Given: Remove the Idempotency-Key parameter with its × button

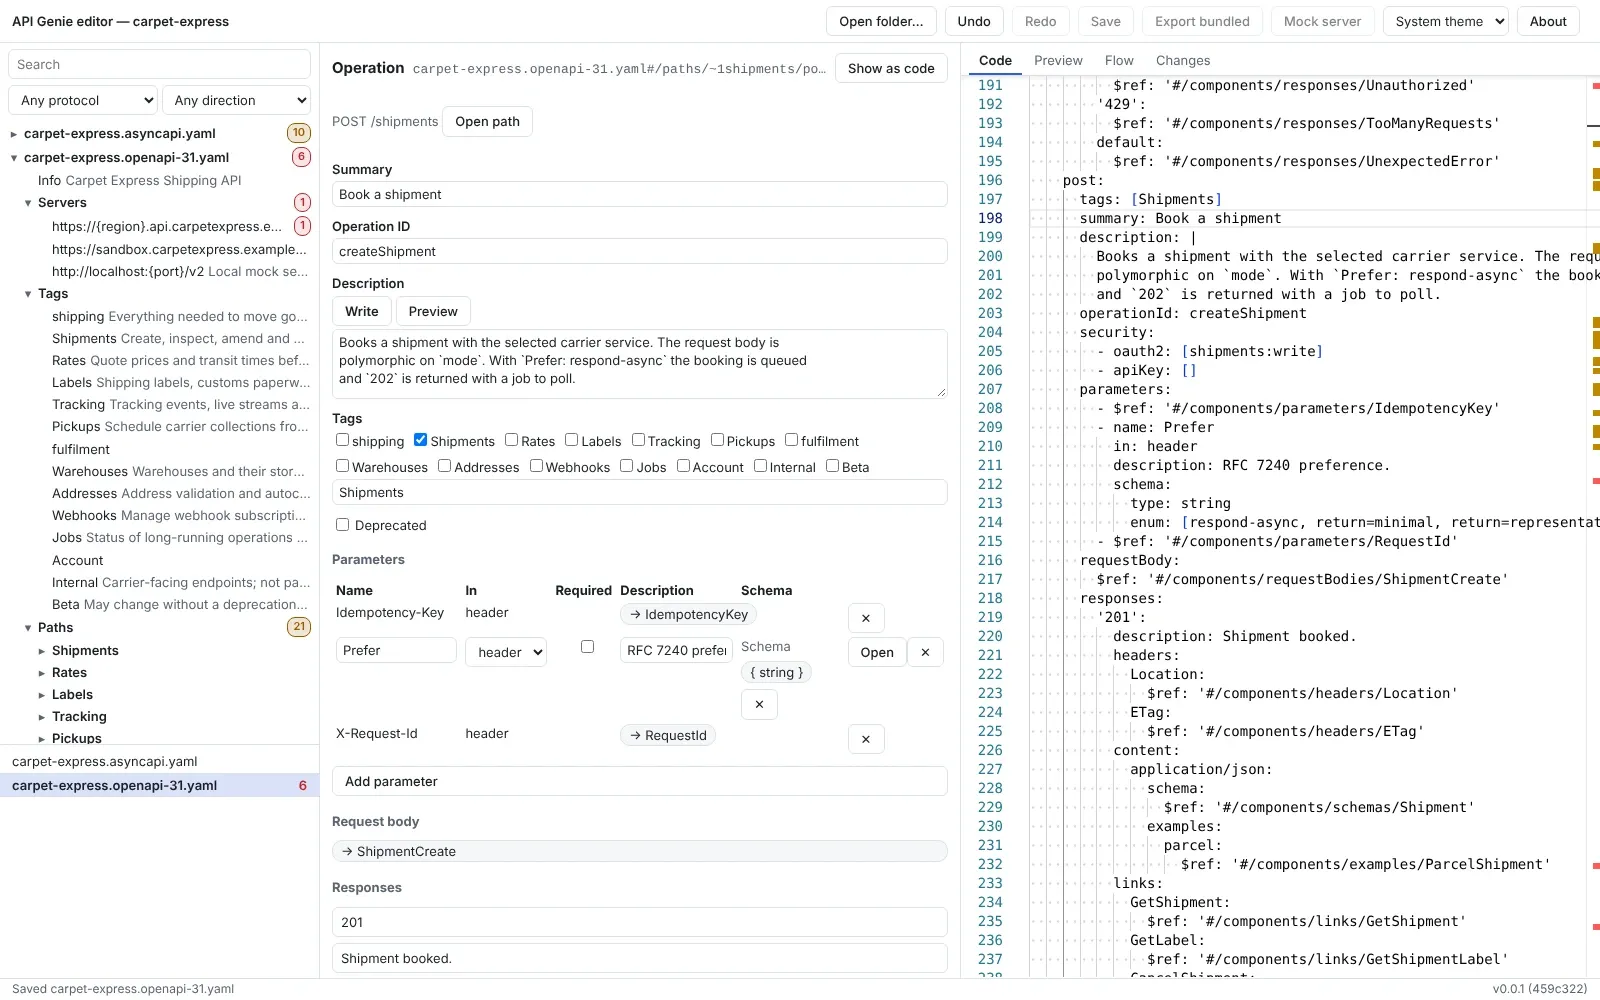Looking at the screenshot, I should coord(866,618).
